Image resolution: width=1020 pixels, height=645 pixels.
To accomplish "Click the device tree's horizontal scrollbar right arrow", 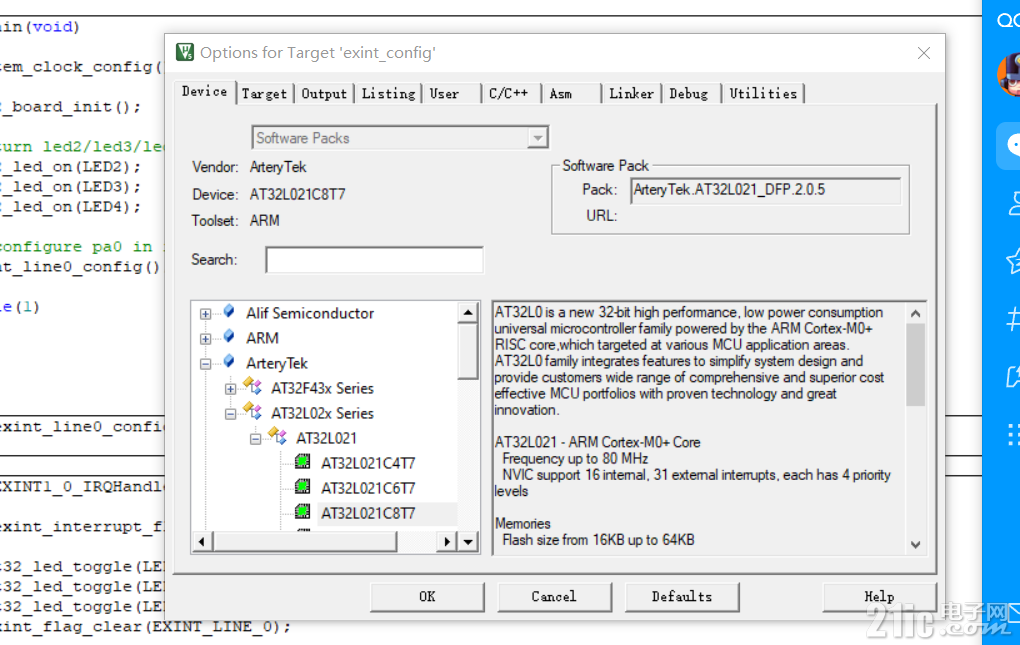I will pyautogui.click(x=446, y=542).
